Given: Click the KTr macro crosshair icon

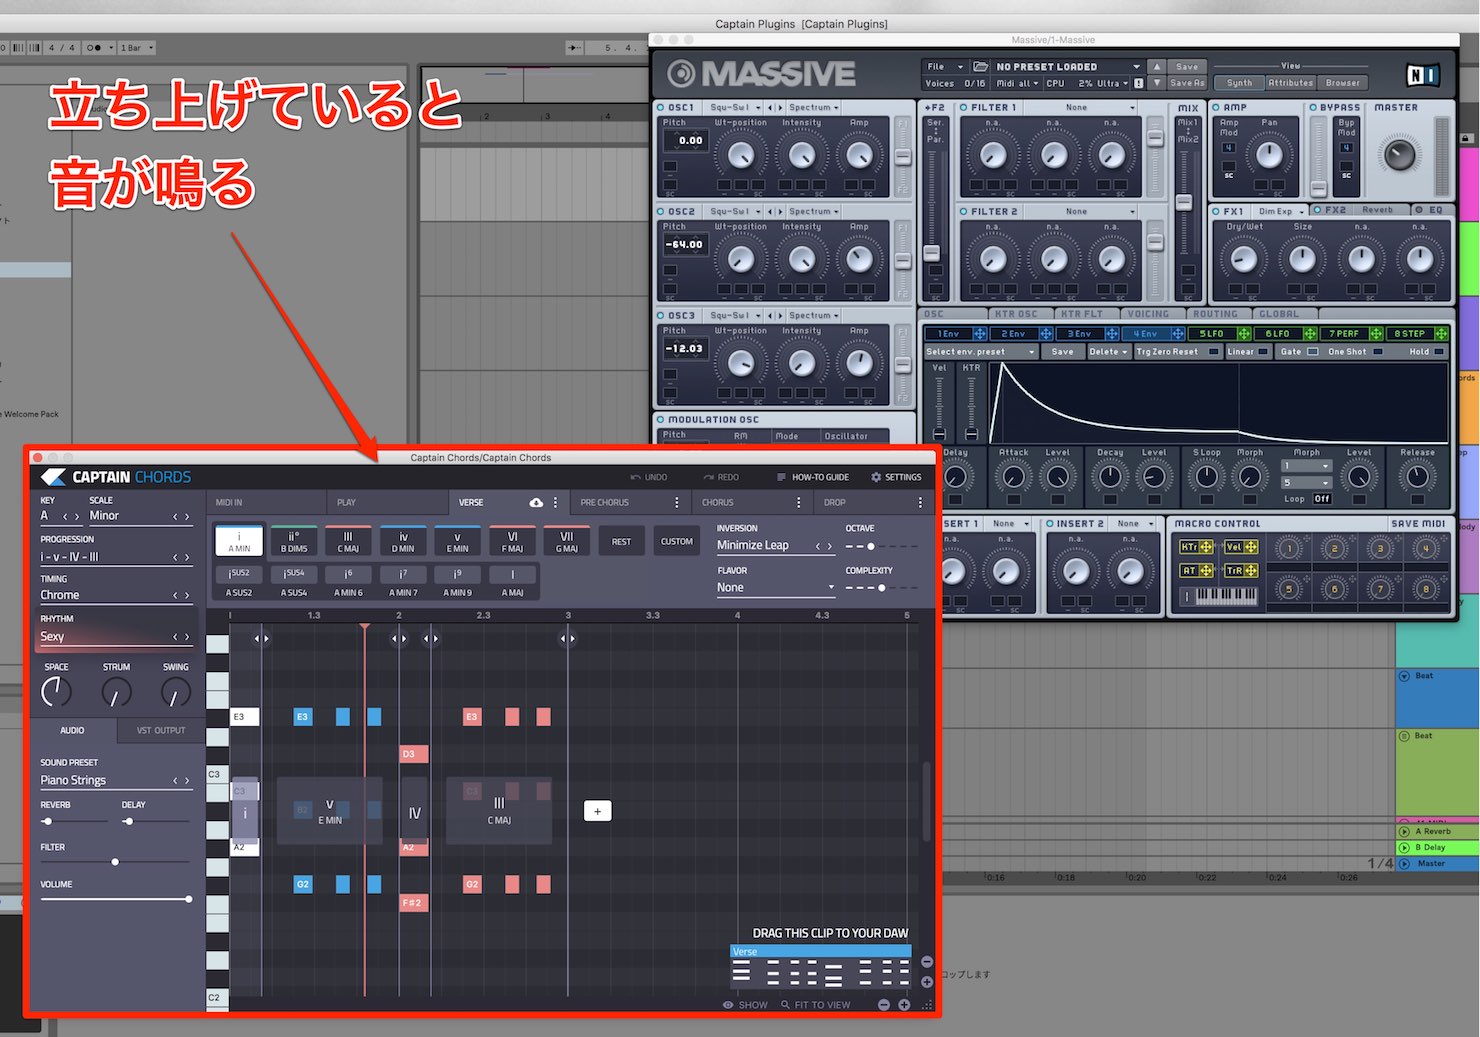Looking at the screenshot, I should click(x=1206, y=547).
